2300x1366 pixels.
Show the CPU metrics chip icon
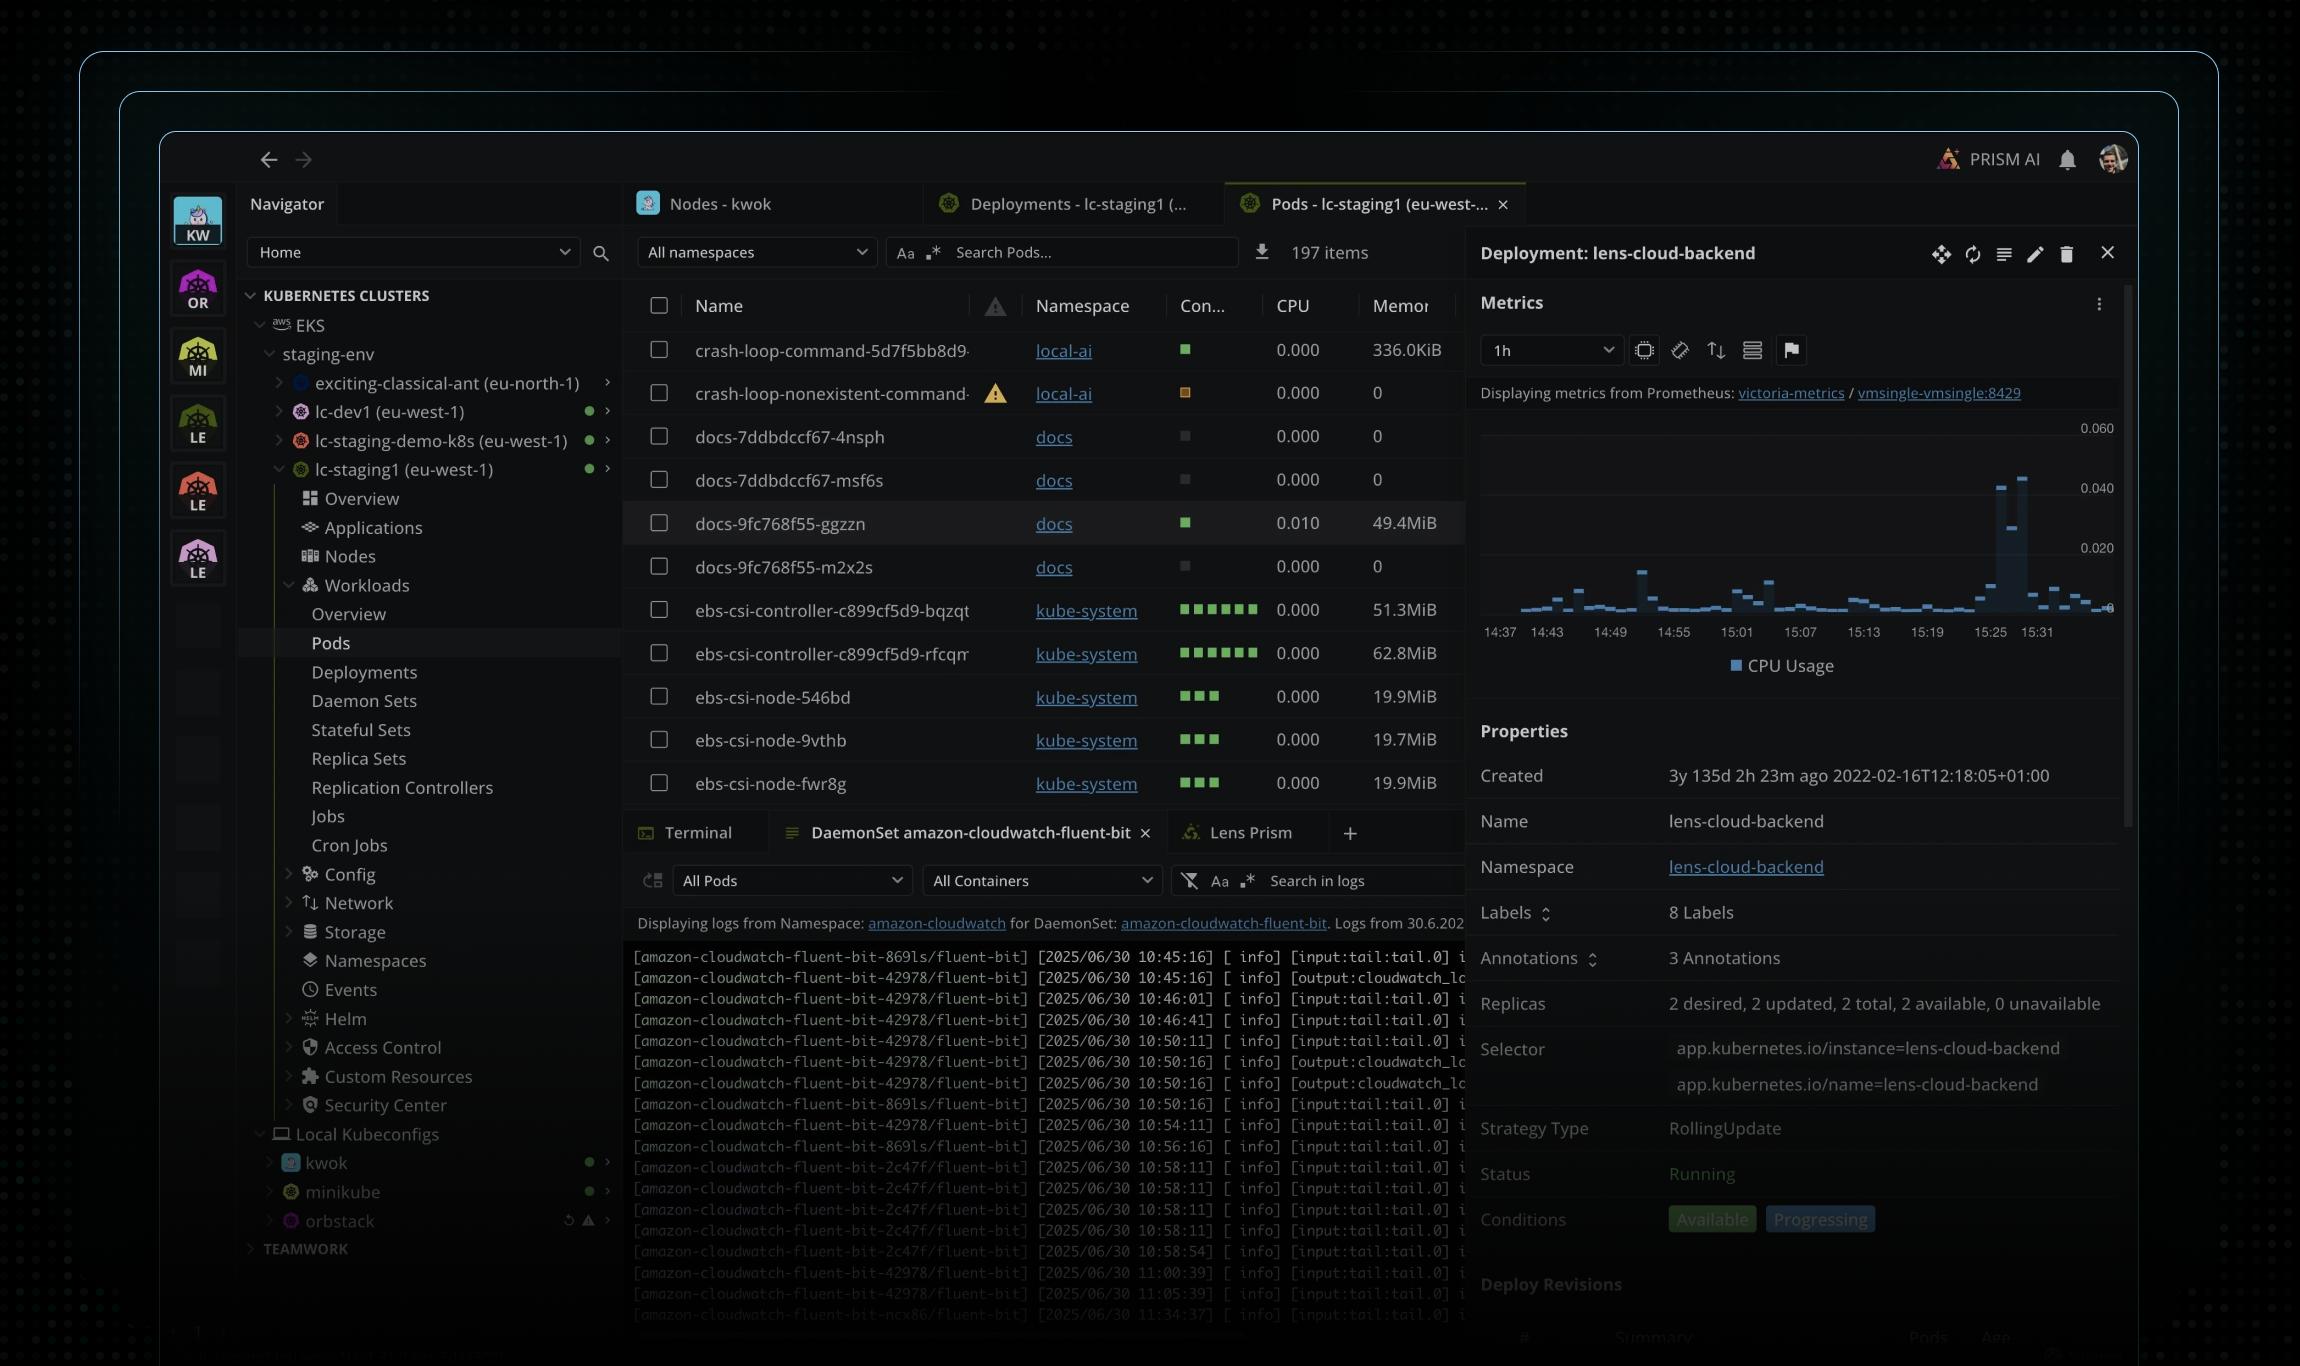(1644, 350)
